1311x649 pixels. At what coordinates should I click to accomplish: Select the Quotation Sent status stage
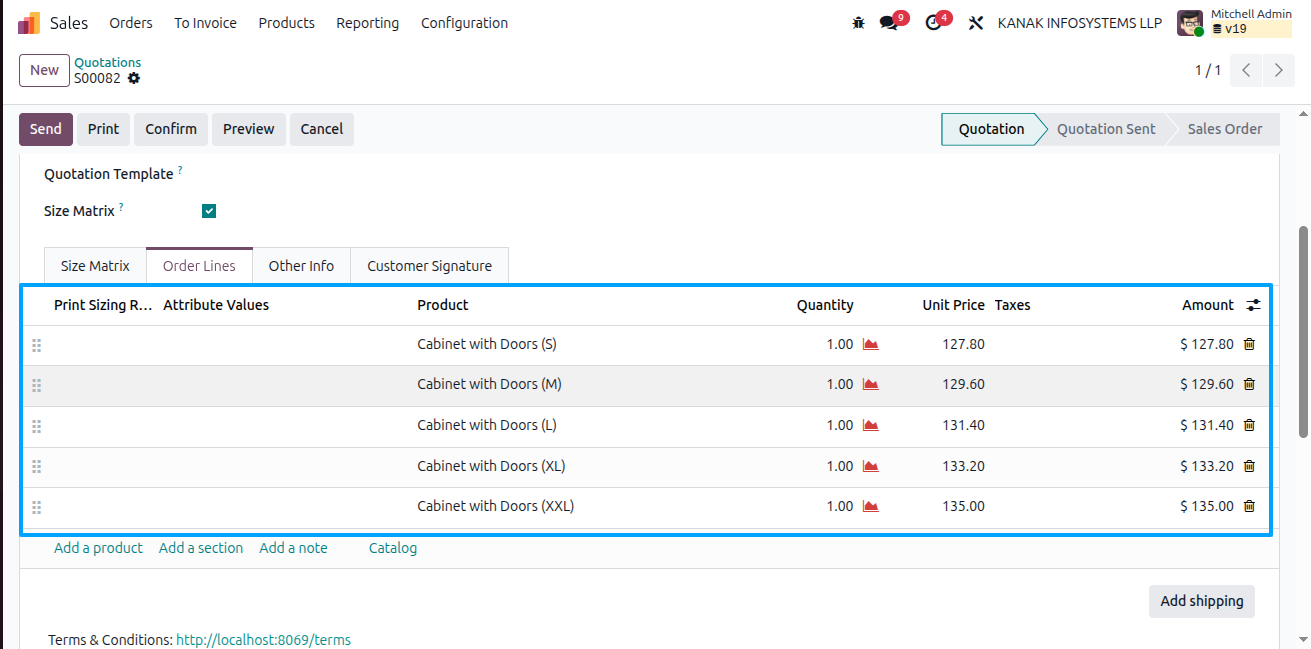(1106, 129)
